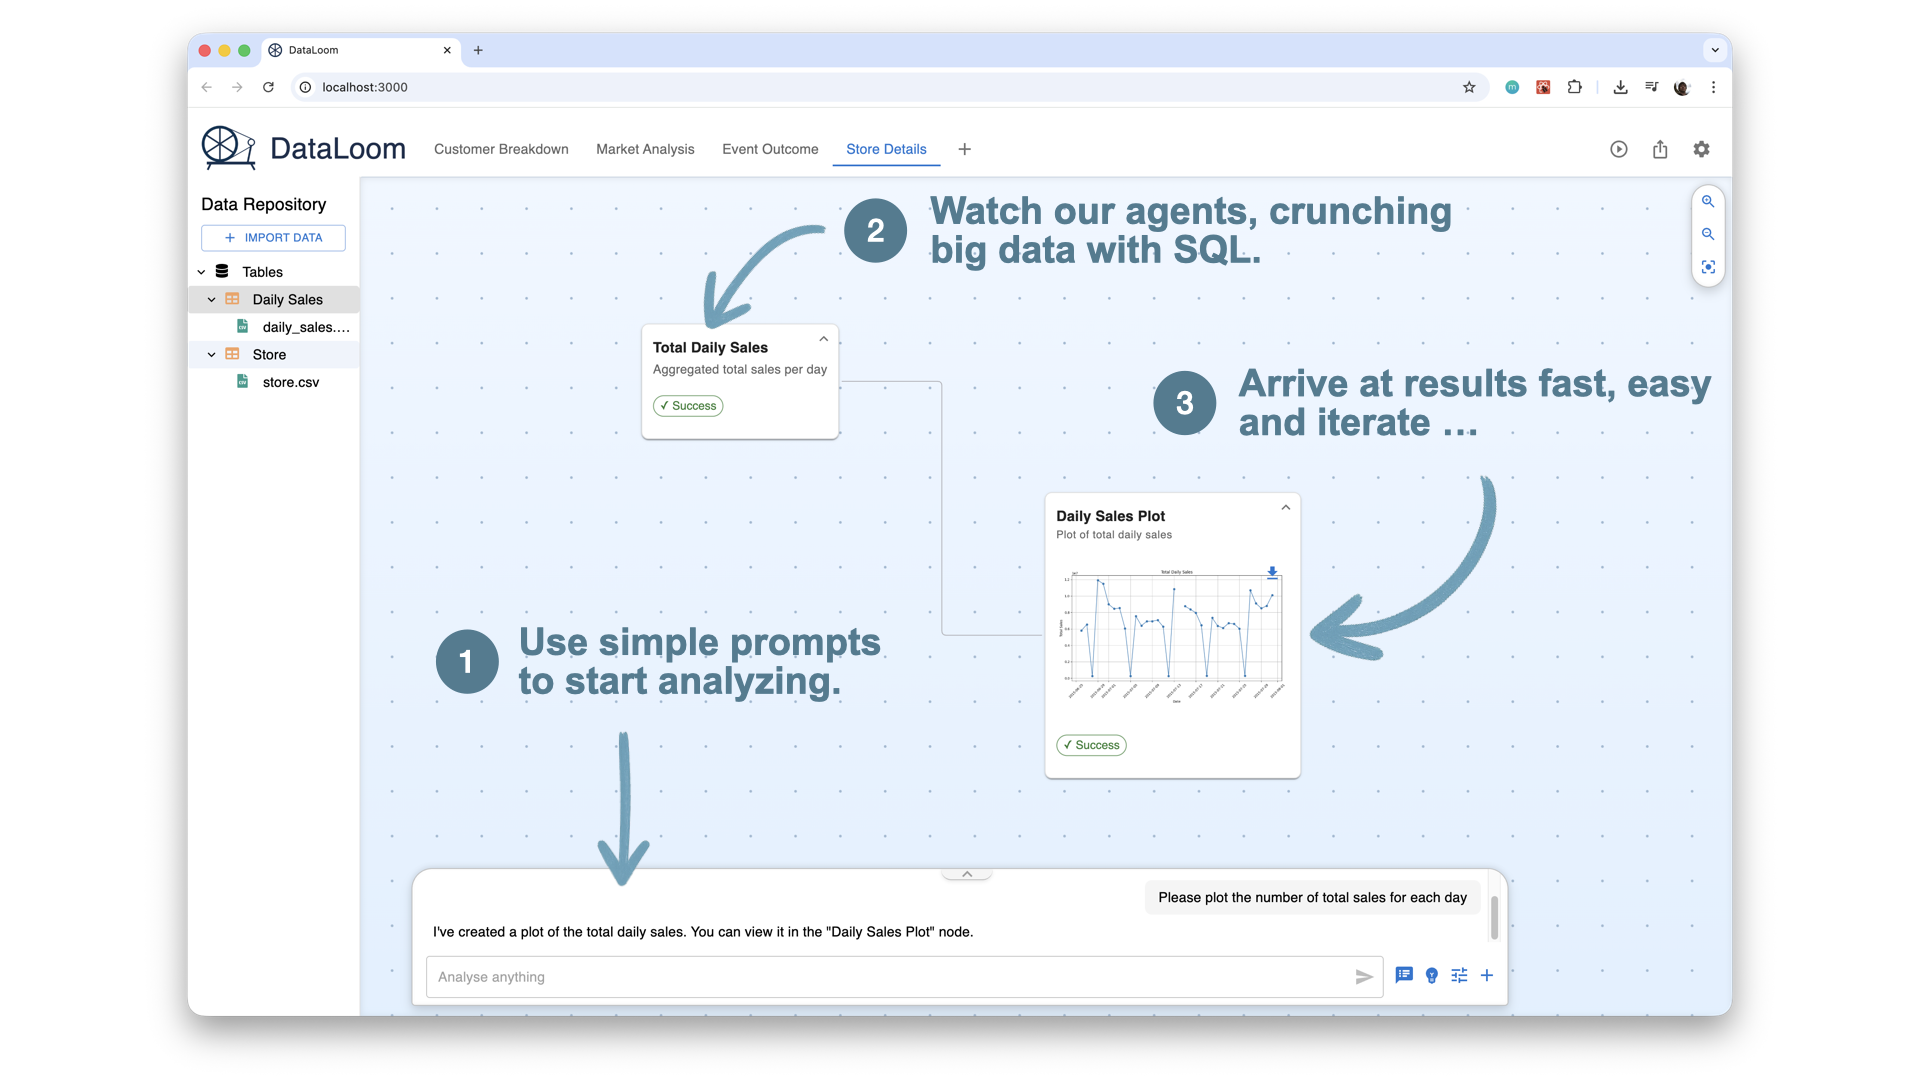Open the Market Analysis tab
This screenshot has width=1920, height=1080.
(x=645, y=149)
